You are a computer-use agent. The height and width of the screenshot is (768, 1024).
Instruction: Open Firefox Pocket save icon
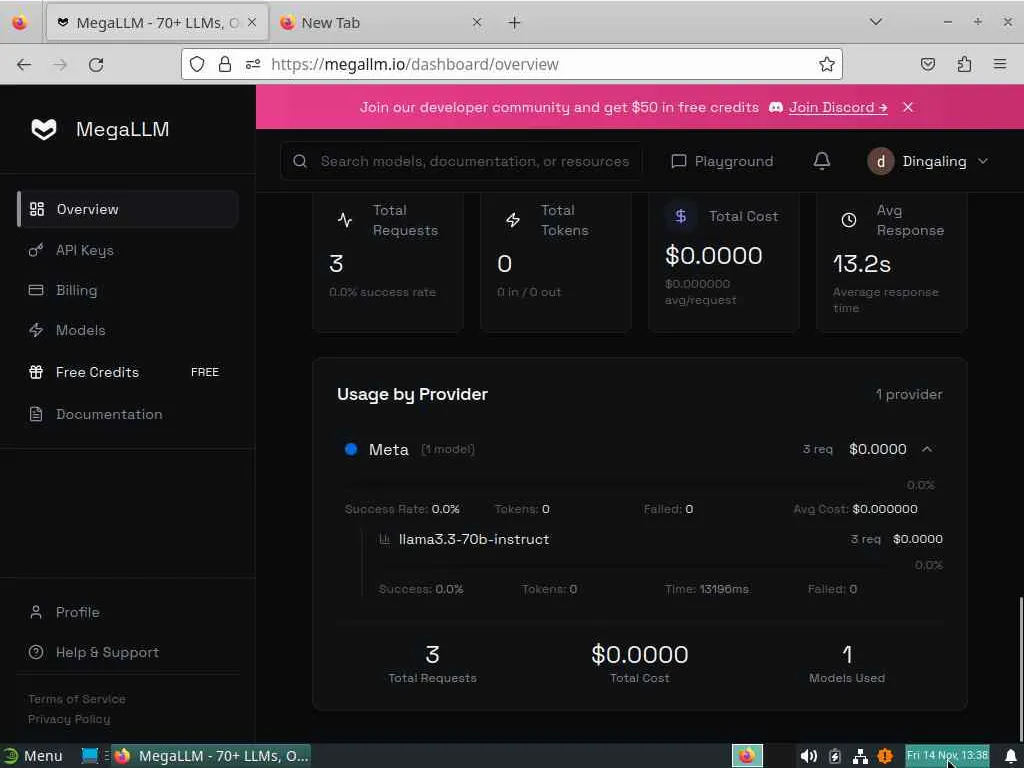pyautogui.click(x=928, y=64)
